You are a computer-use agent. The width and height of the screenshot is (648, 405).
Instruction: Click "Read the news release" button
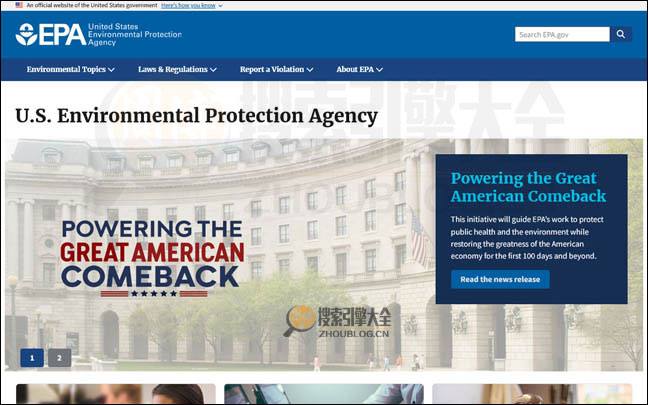click(500, 279)
